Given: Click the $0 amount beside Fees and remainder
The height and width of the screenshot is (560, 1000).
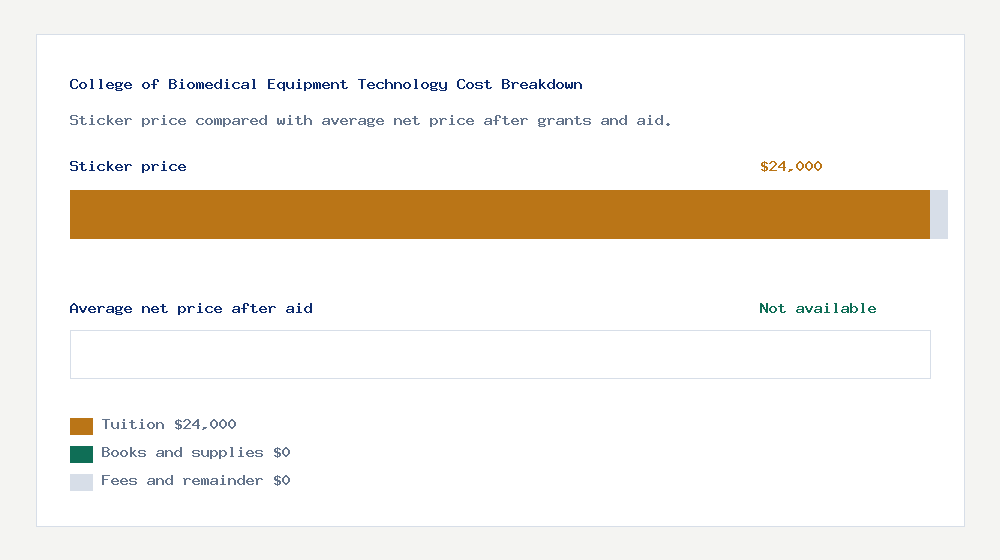Looking at the screenshot, I should pos(282,481).
